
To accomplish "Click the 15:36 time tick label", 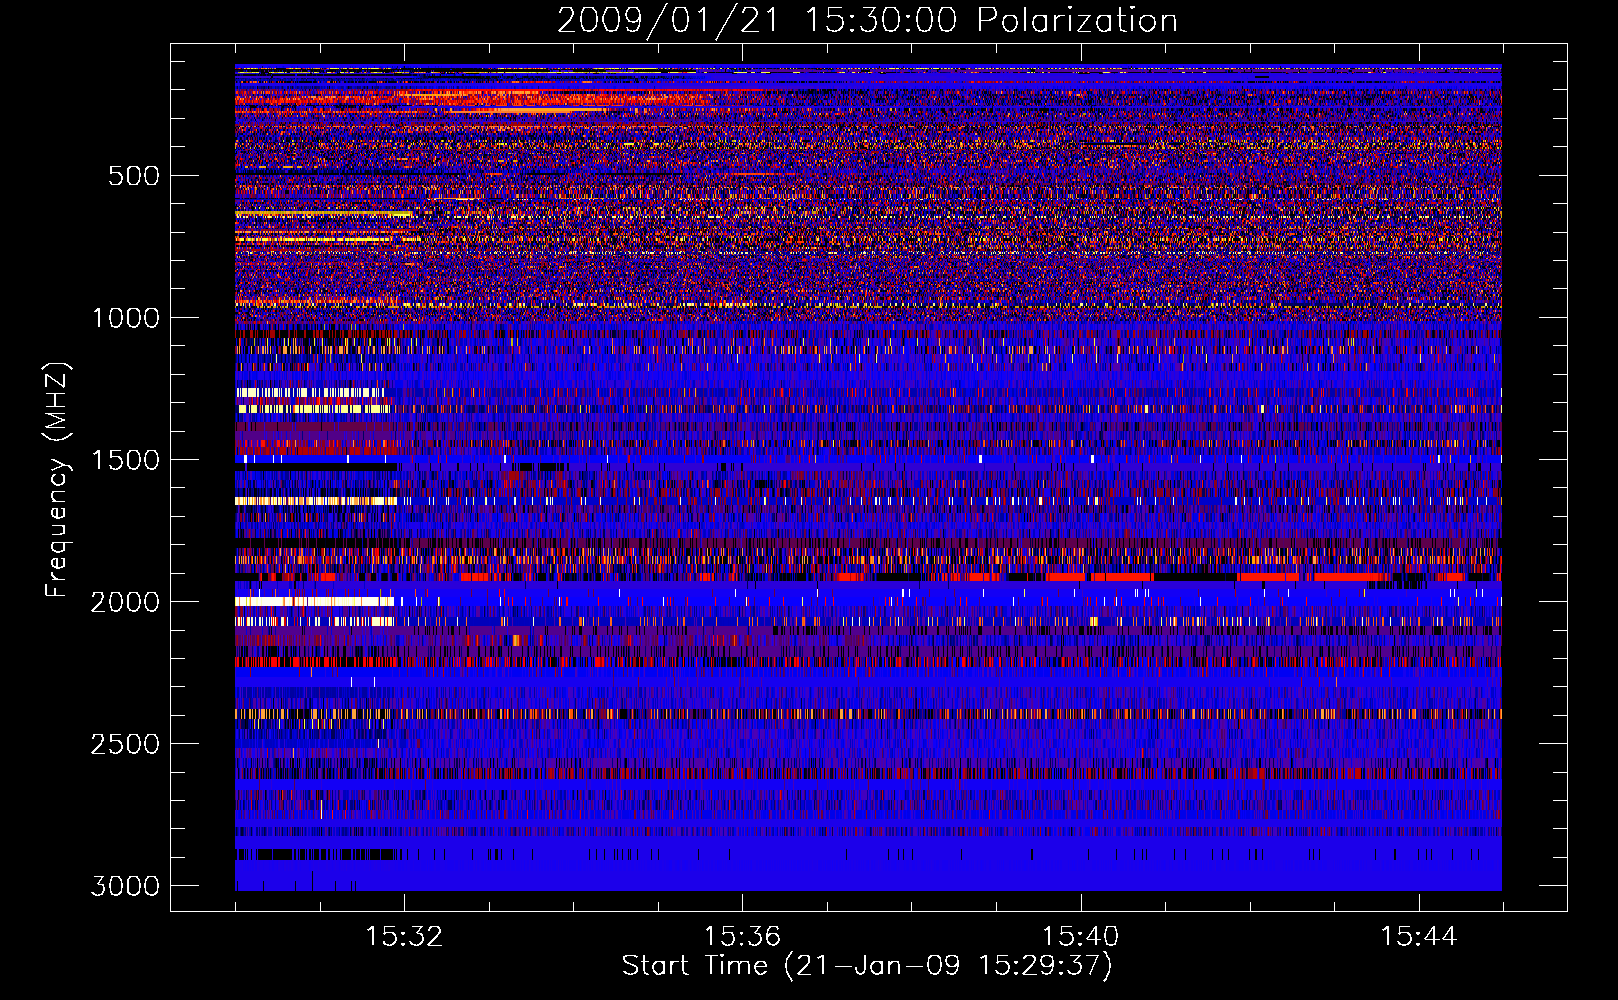I will [x=742, y=937].
